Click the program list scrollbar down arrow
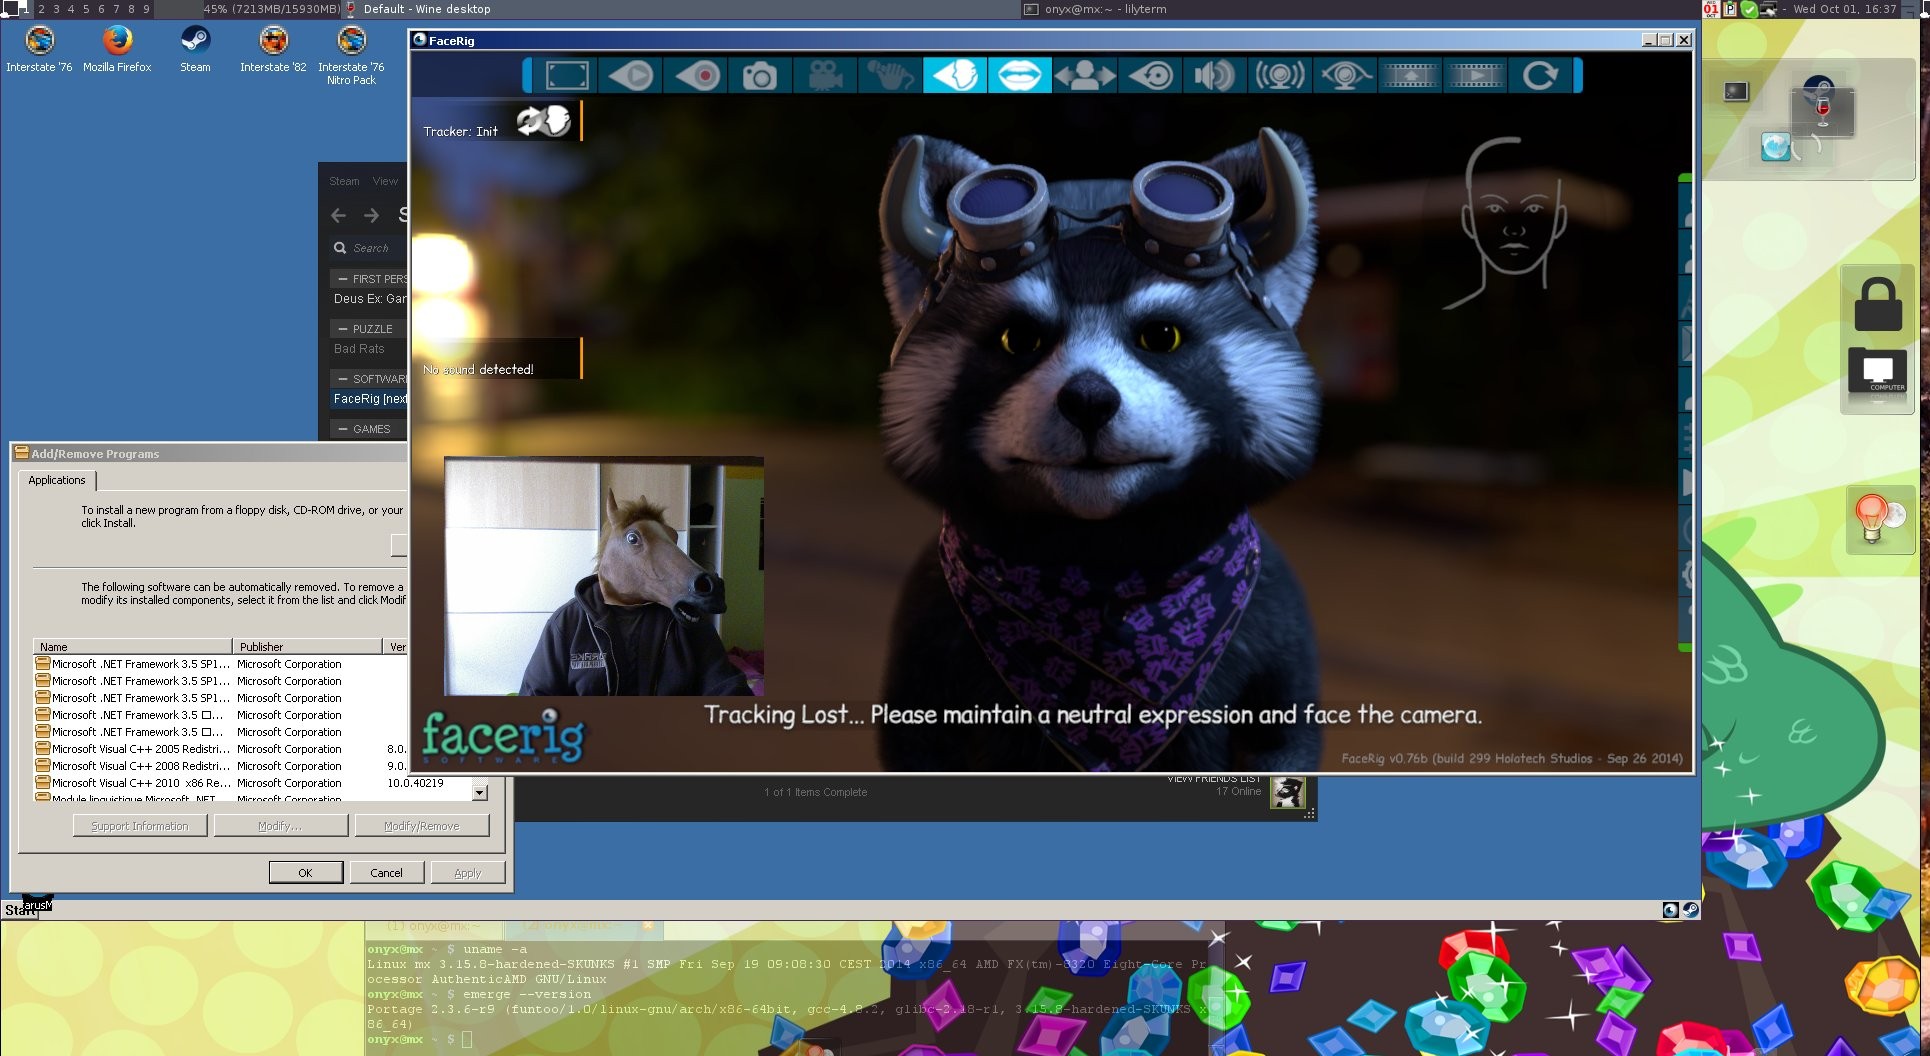The image size is (1930, 1056). point(480,792)
